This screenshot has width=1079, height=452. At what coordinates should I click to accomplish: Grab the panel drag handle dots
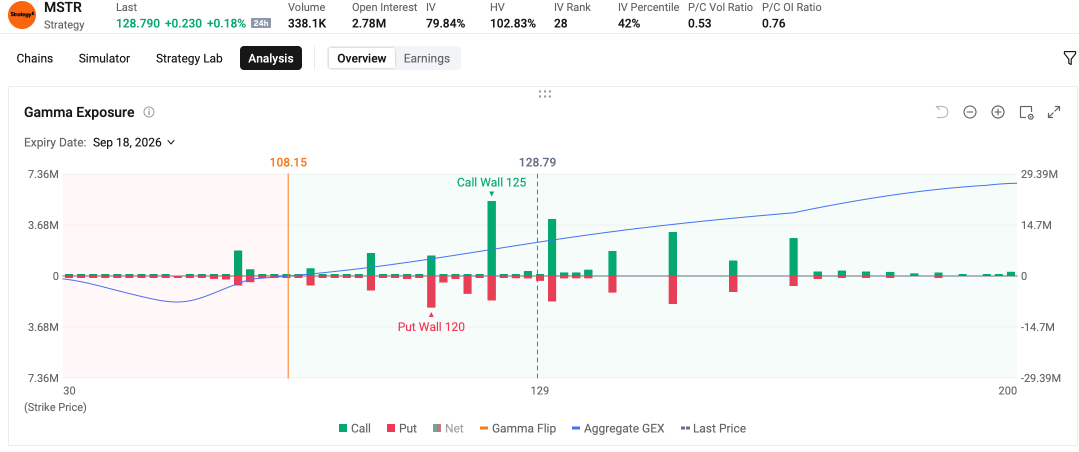[544, 94]
